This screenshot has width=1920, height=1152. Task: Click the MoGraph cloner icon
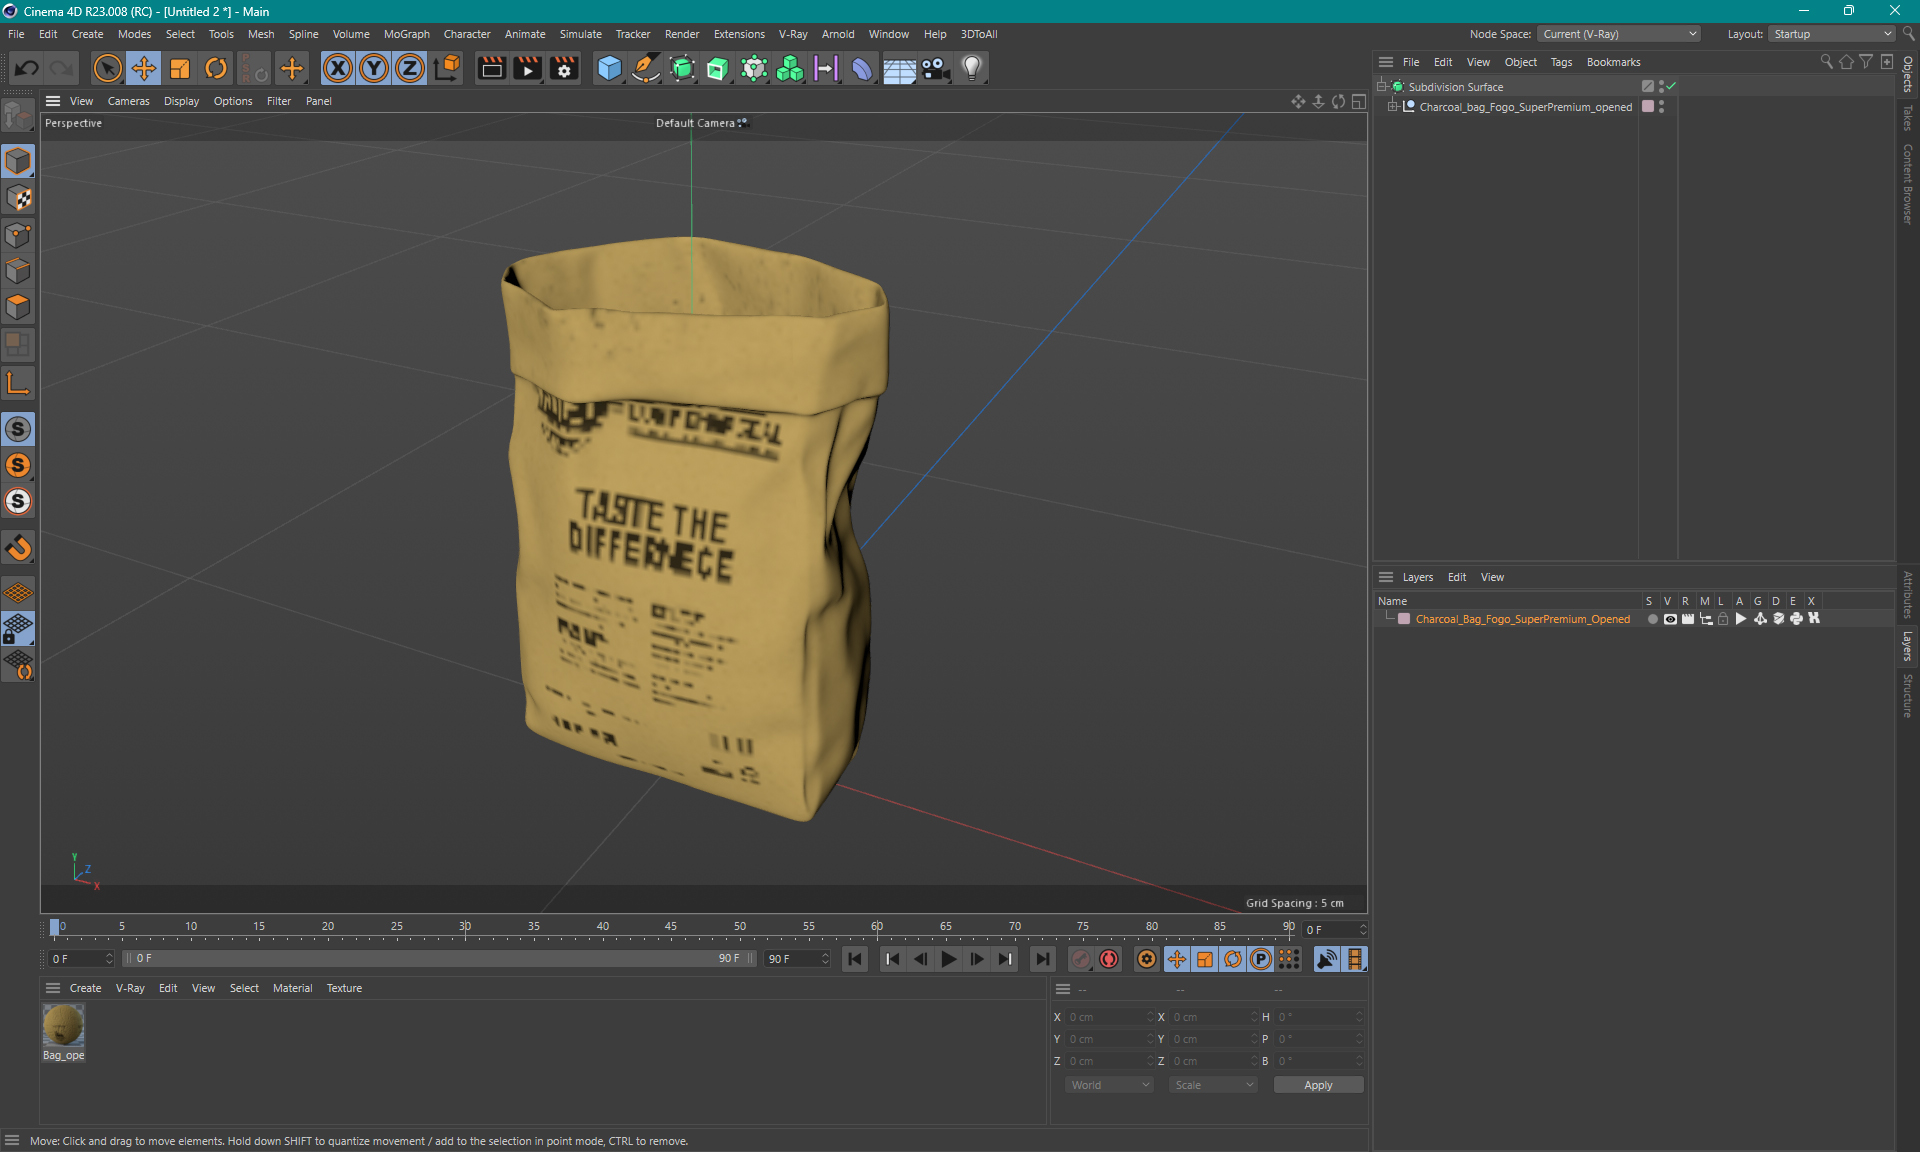pos(790,68)
